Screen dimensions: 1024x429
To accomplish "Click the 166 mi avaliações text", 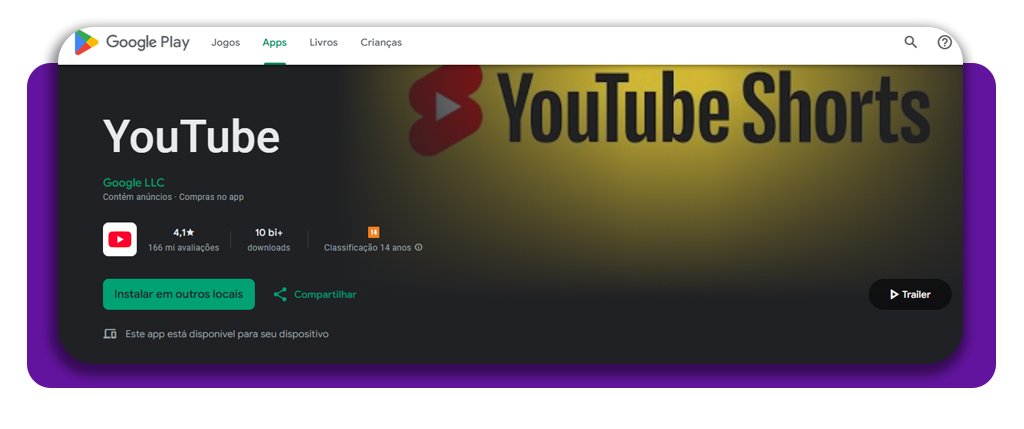I will click(x=183, y=248).
